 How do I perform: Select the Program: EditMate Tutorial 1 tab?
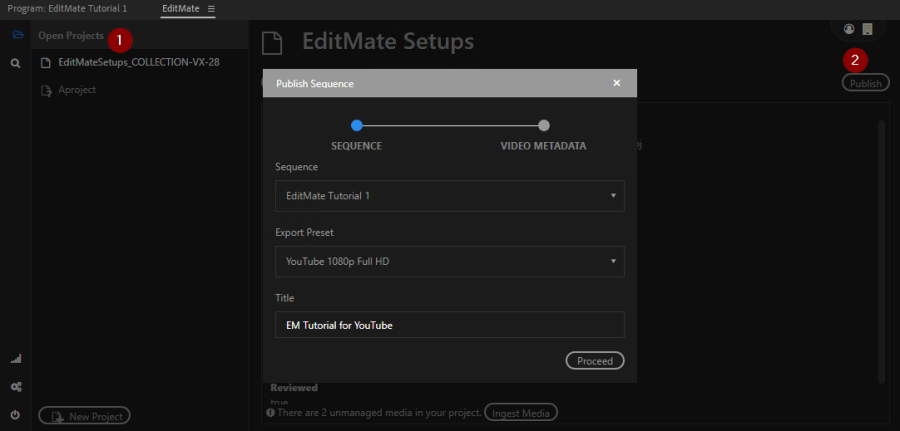tap(67, 9)
